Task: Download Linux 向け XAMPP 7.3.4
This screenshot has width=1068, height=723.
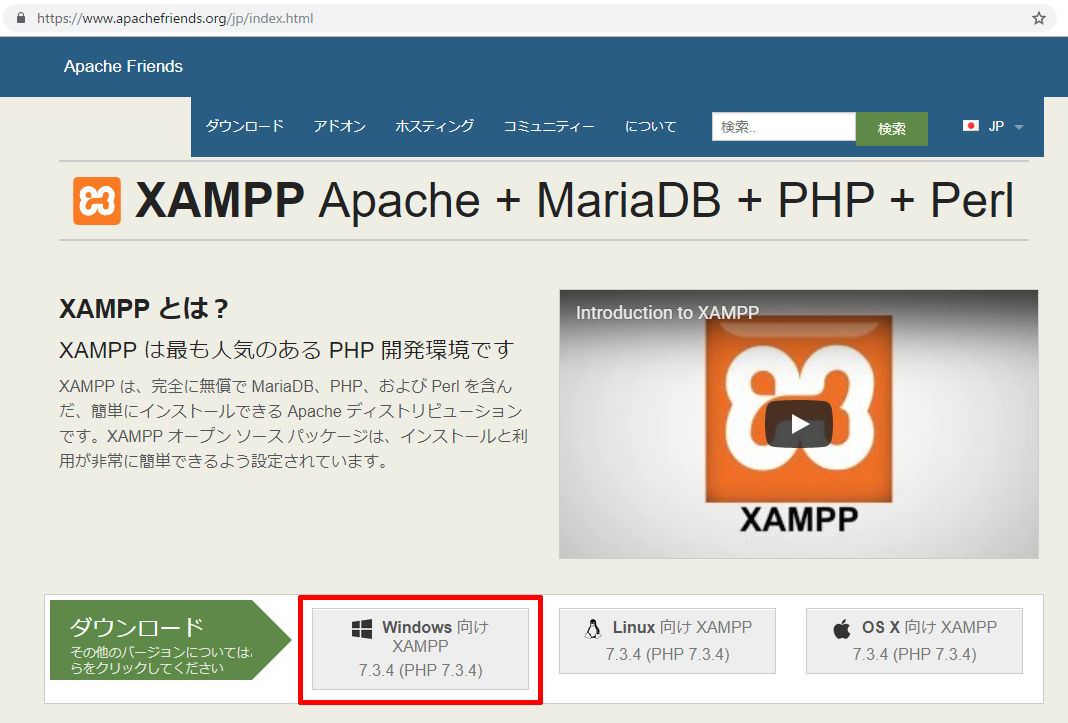Action: (x=667, y=640)
